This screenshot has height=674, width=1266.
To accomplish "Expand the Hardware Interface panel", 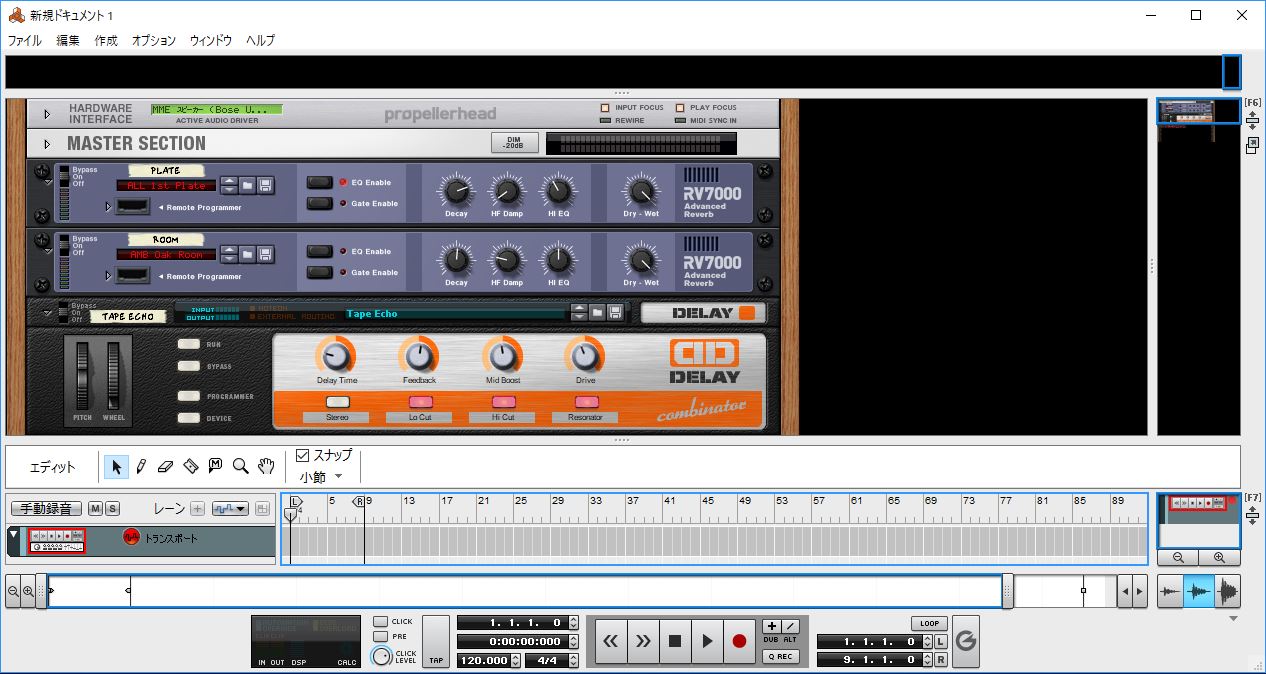I will [x=46, y=114].
